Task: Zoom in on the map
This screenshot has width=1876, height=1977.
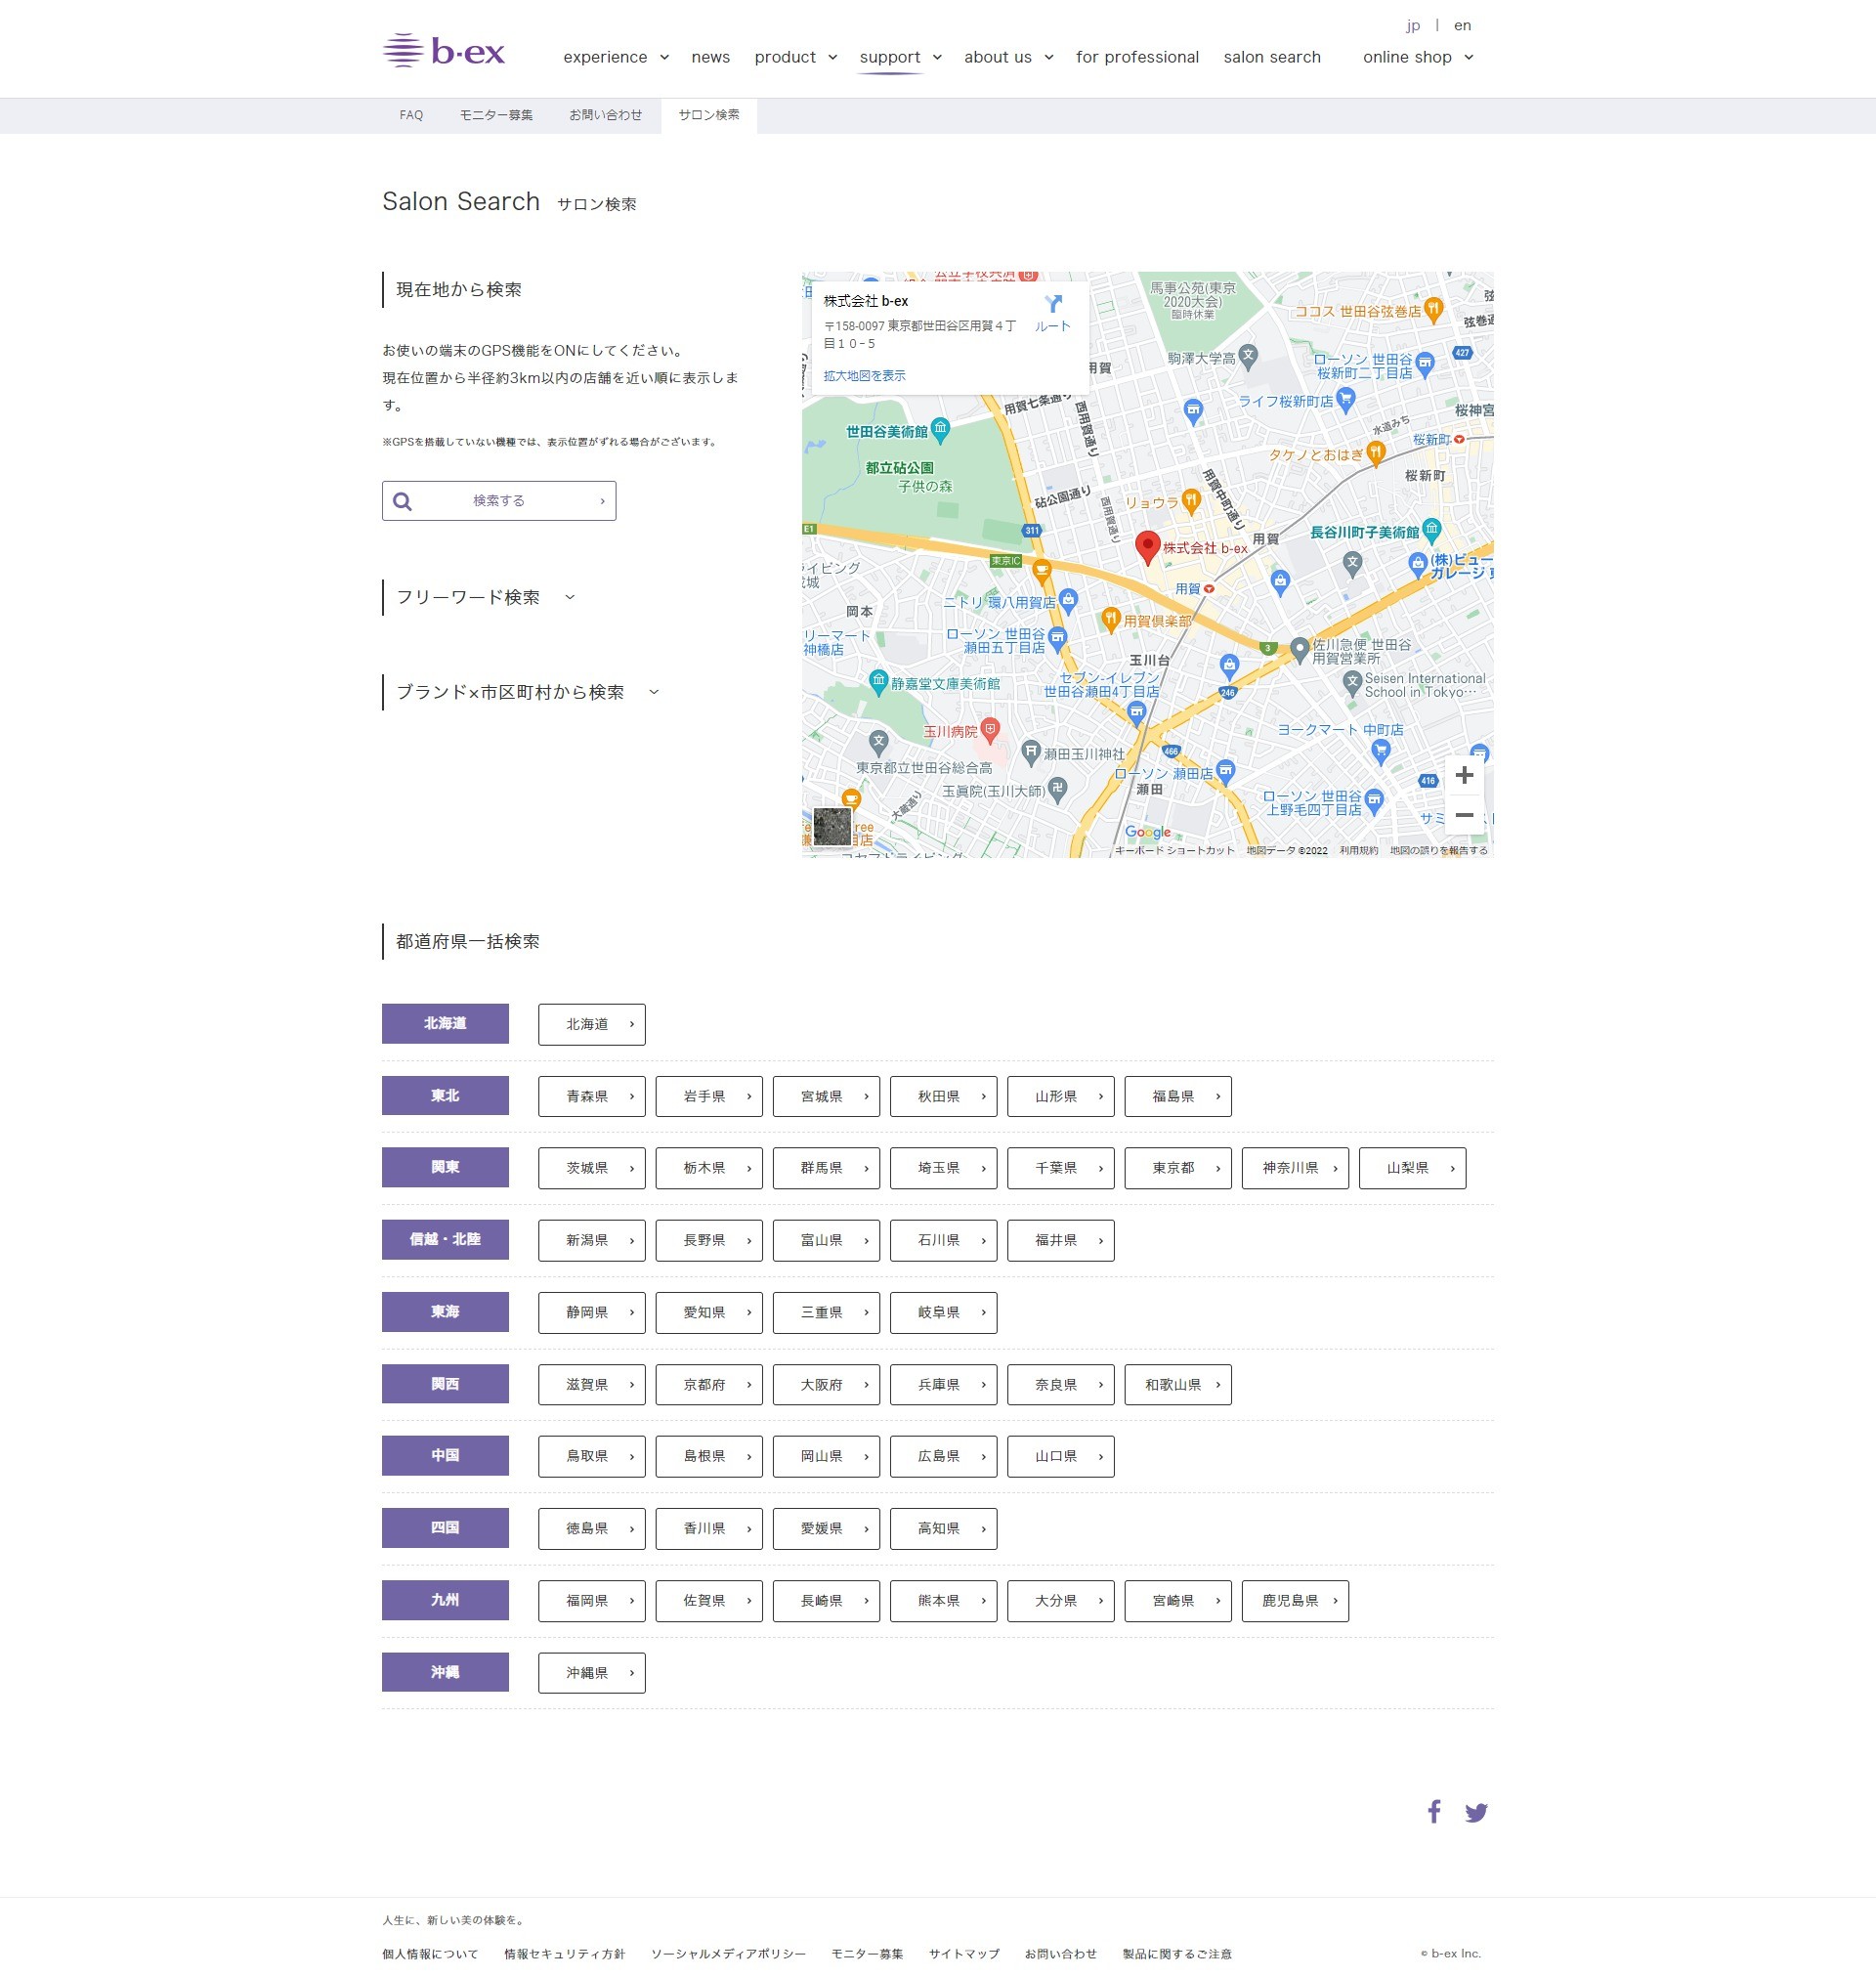Action: (1464, 775)
